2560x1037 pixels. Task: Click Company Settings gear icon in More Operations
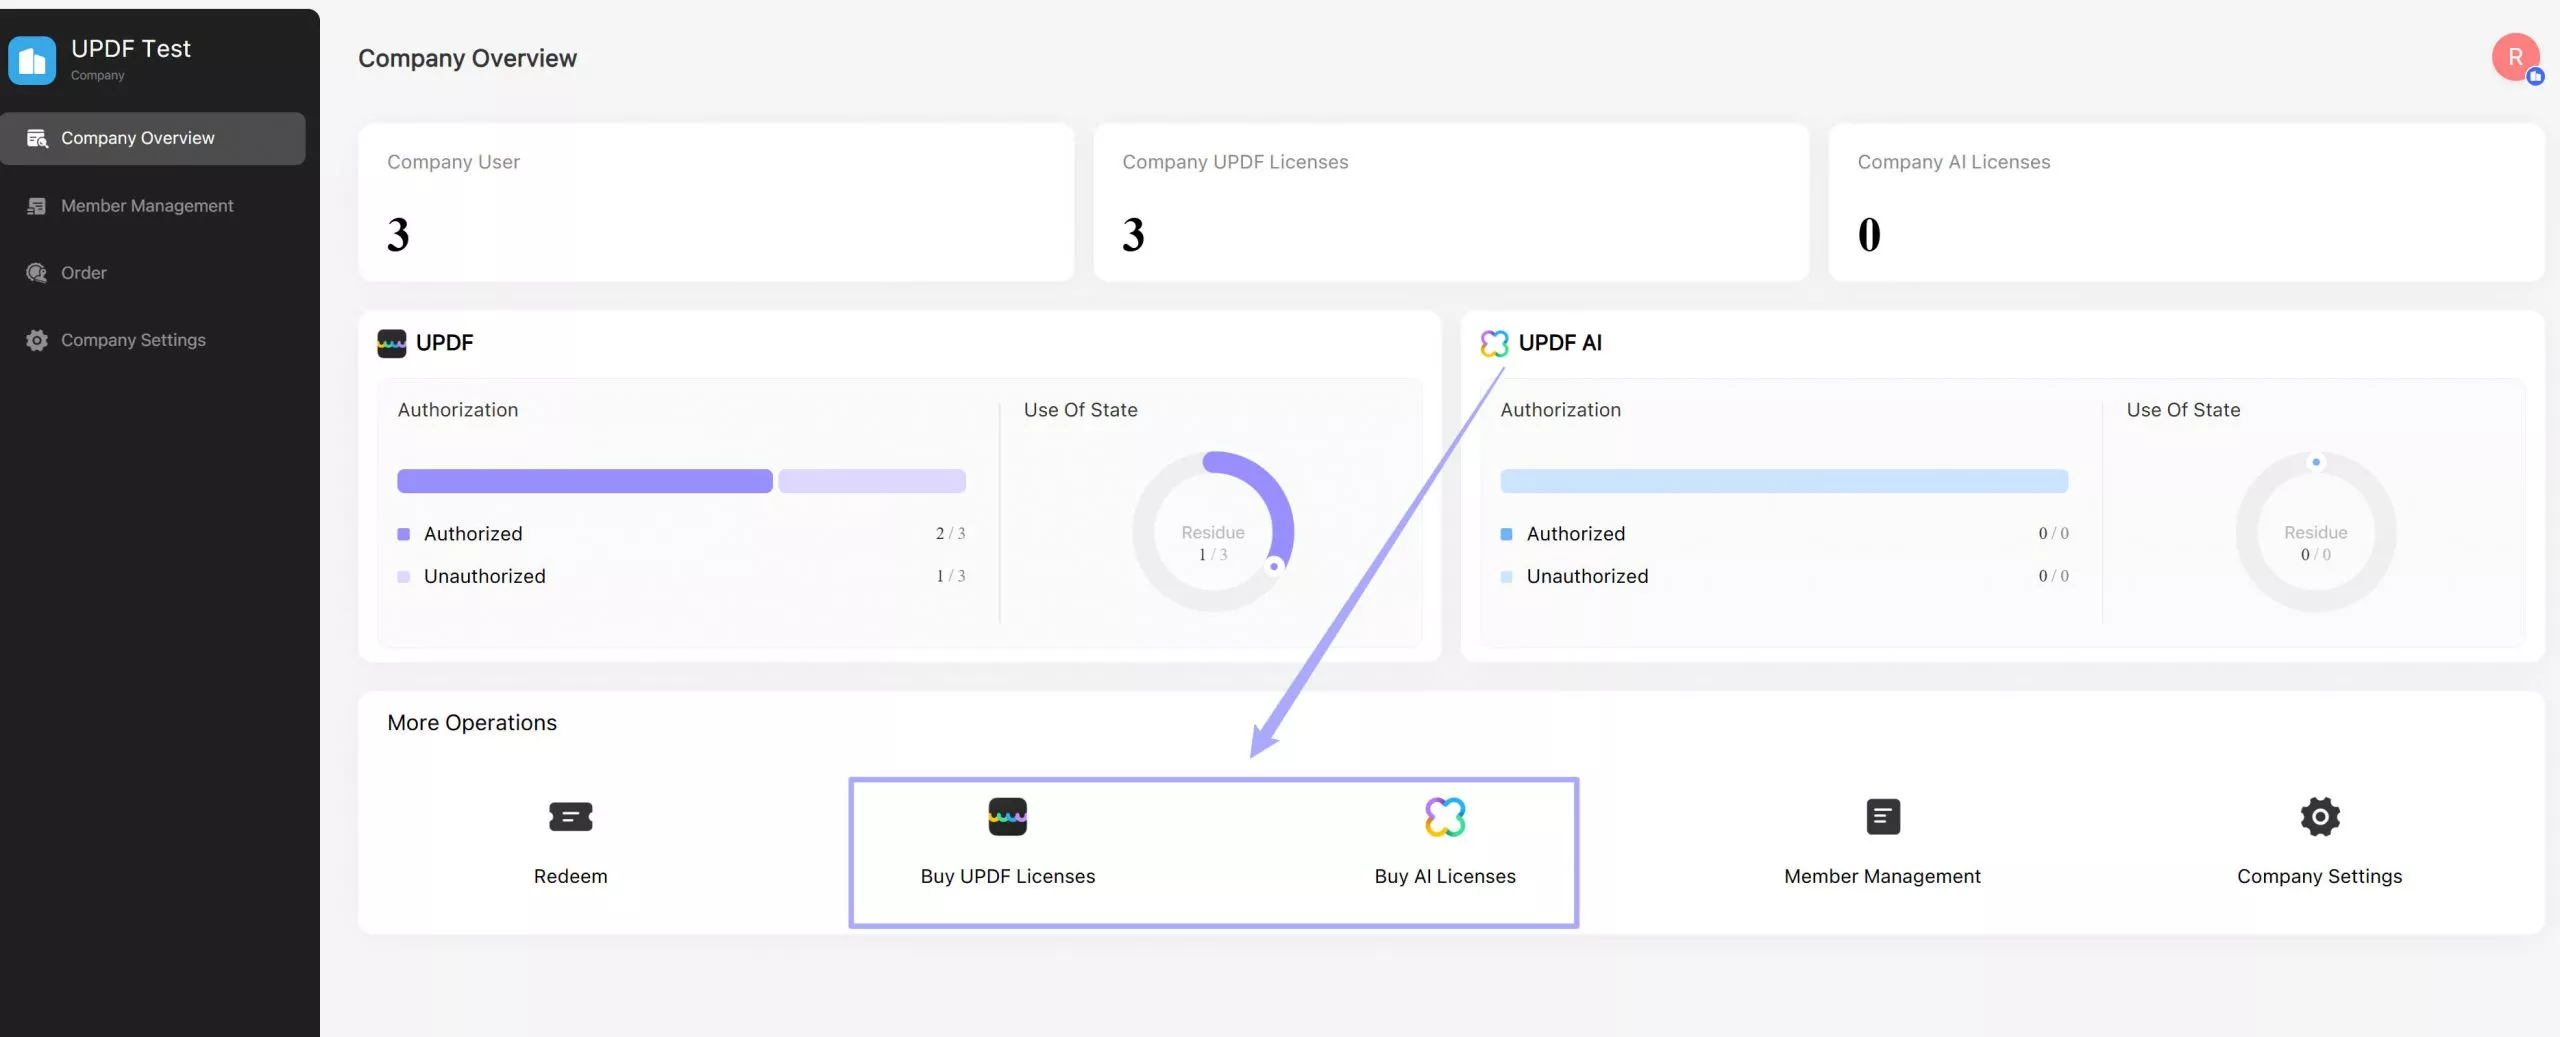2320,816
